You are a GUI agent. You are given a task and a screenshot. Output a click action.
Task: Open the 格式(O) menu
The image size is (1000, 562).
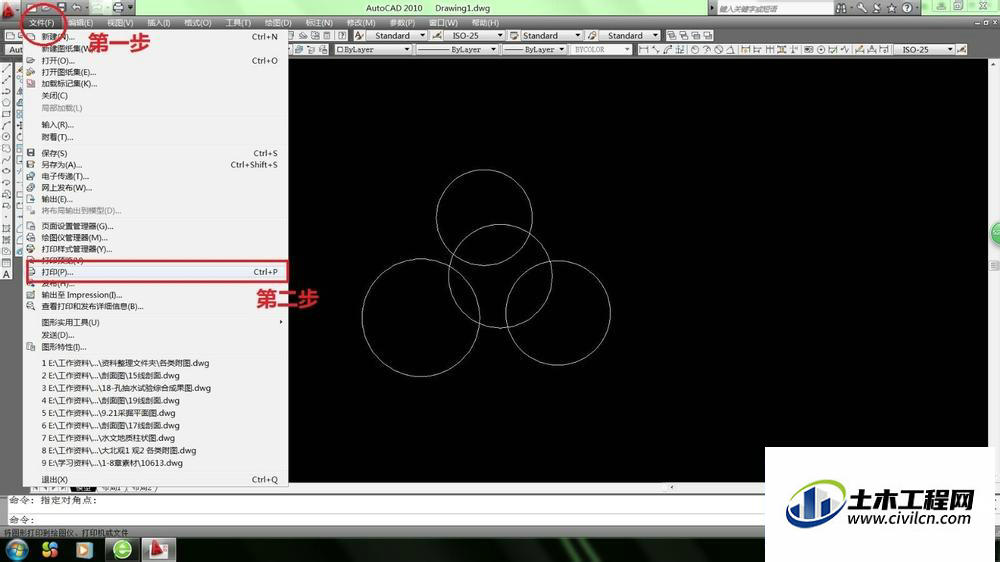coord(198,23)
